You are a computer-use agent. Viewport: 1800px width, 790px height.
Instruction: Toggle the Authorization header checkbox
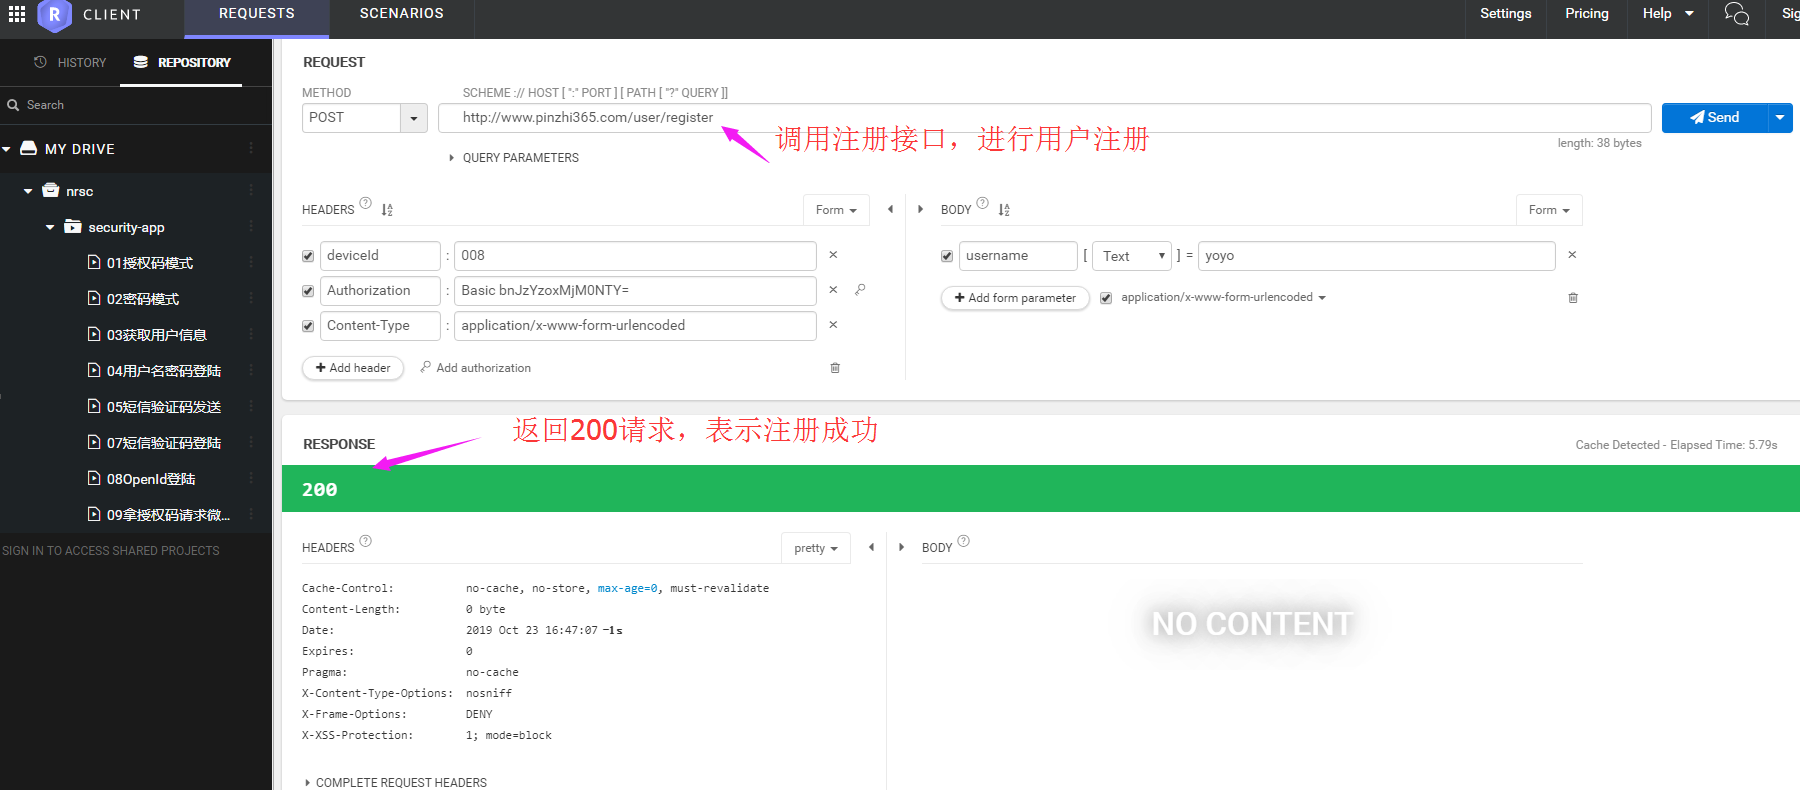click(308, 291)
